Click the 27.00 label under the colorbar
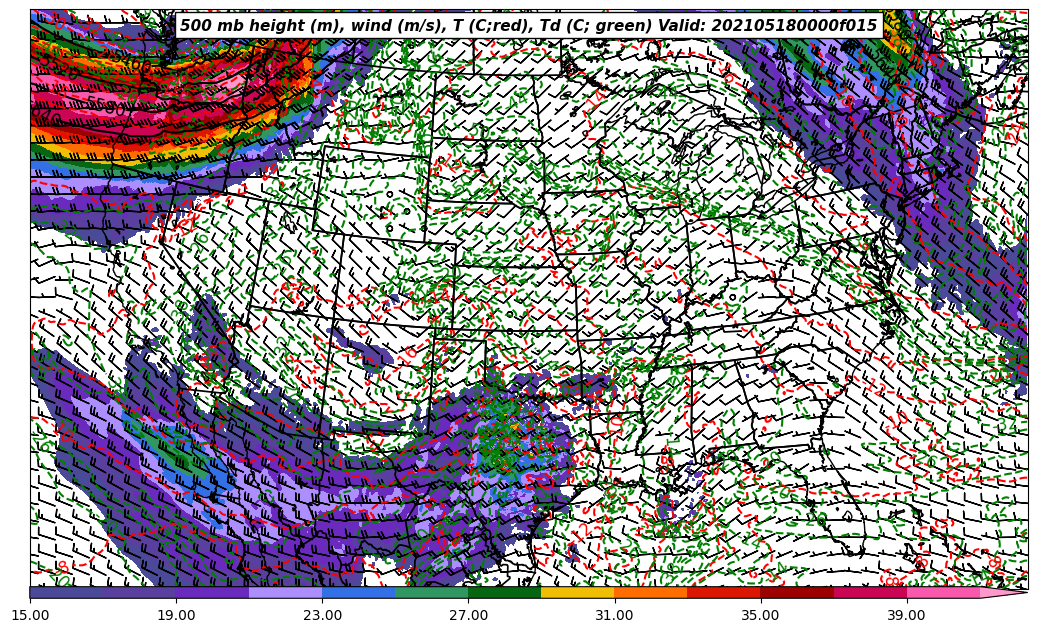Viewport: 1037px width, 632px height. [x=468, y=615]
